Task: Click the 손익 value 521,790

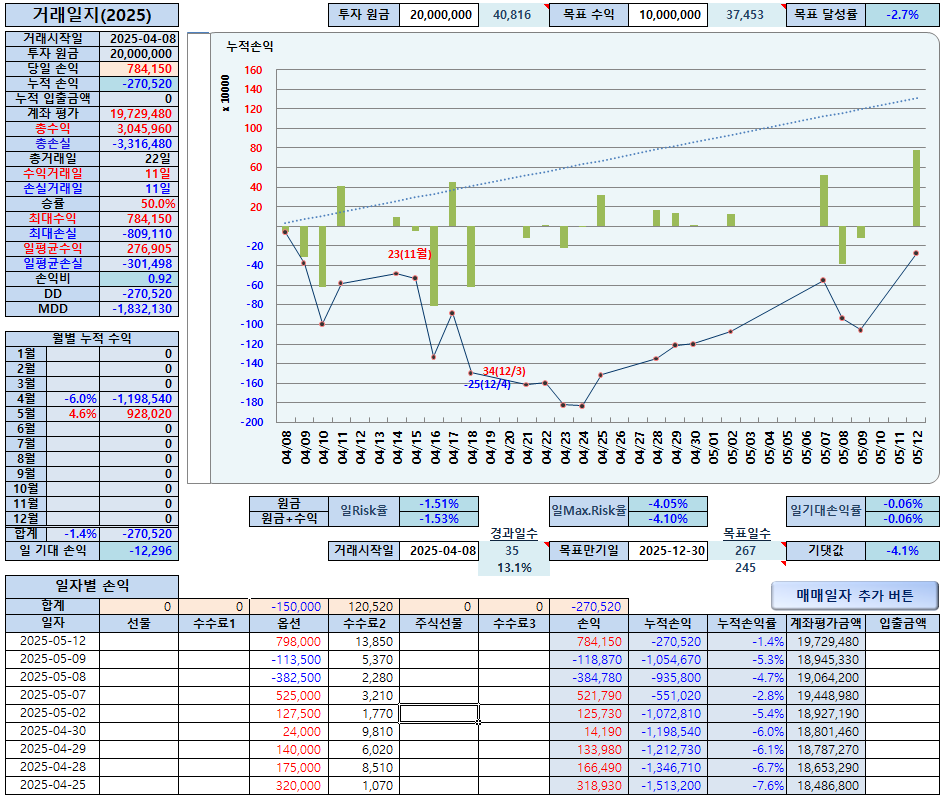Action: click(589, 696)
